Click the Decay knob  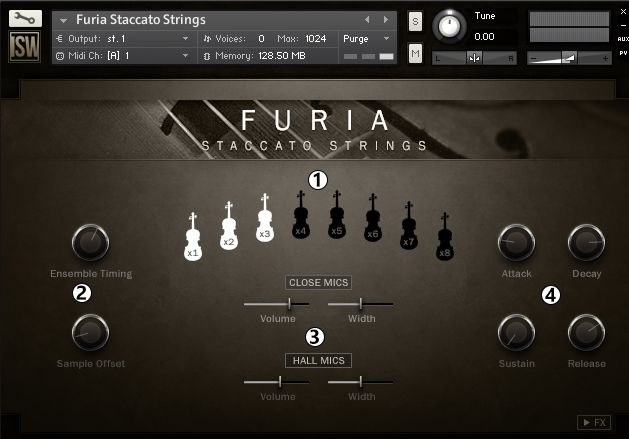click(586, 243)
